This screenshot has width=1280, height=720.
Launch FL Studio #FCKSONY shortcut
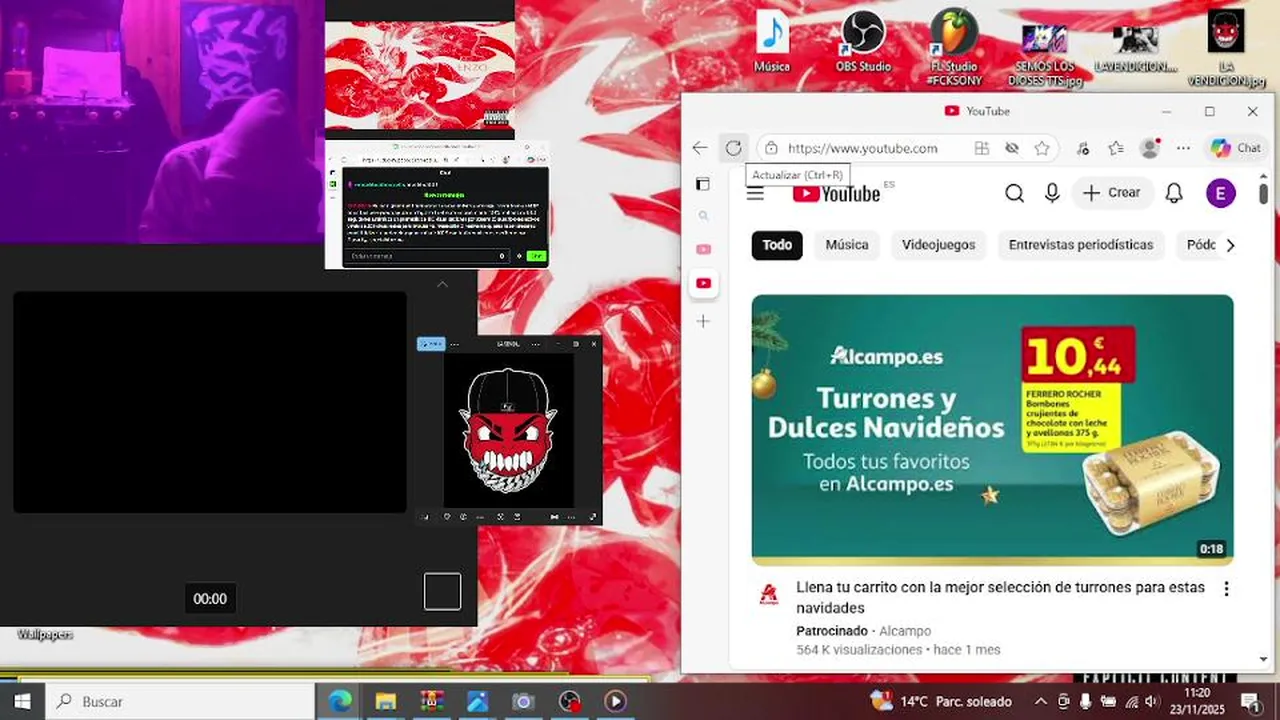[953, 47]
